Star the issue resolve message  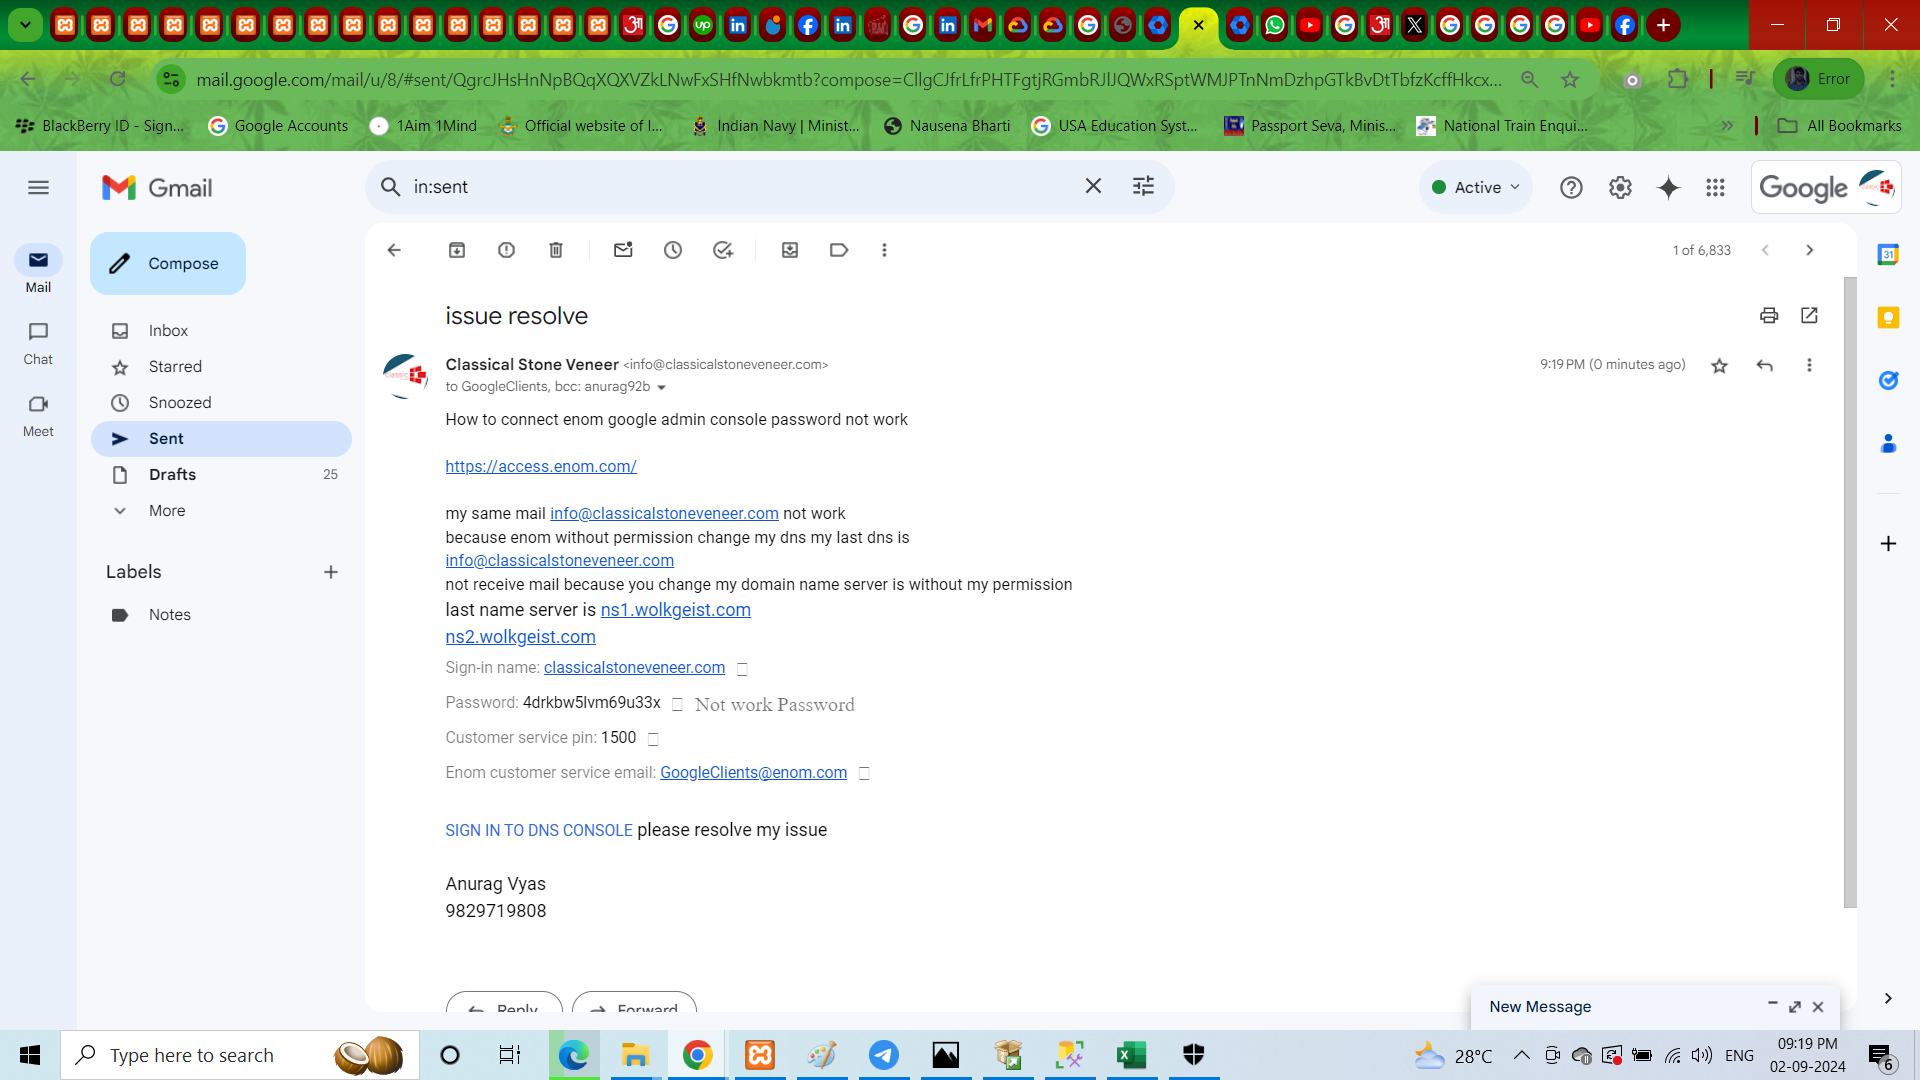click(x=1719, y=366)
